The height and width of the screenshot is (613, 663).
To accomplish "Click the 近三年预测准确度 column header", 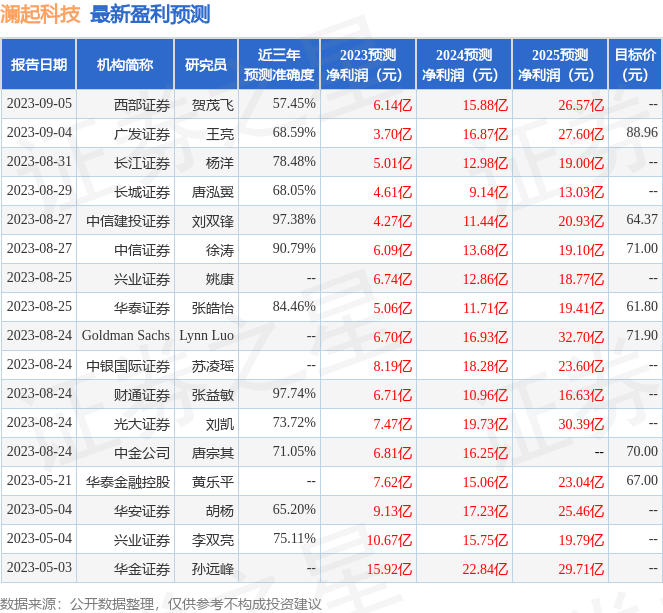I will point(279,64).
